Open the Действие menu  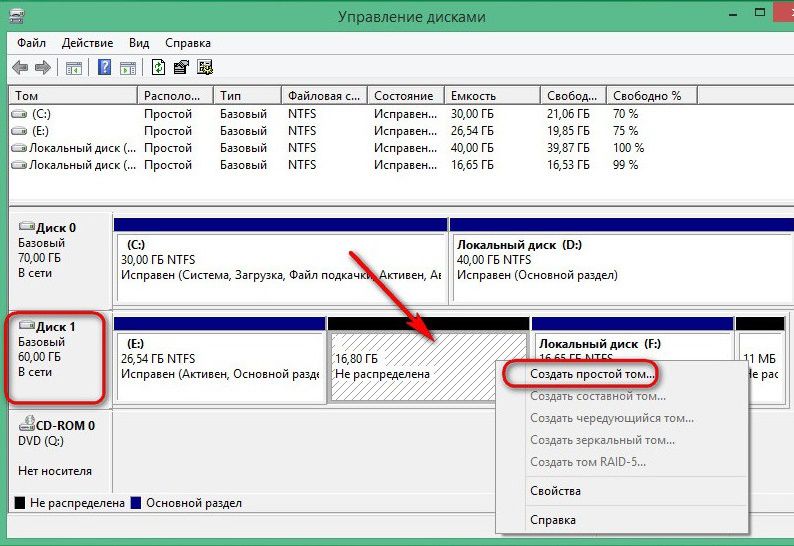(x=88, y=43)
